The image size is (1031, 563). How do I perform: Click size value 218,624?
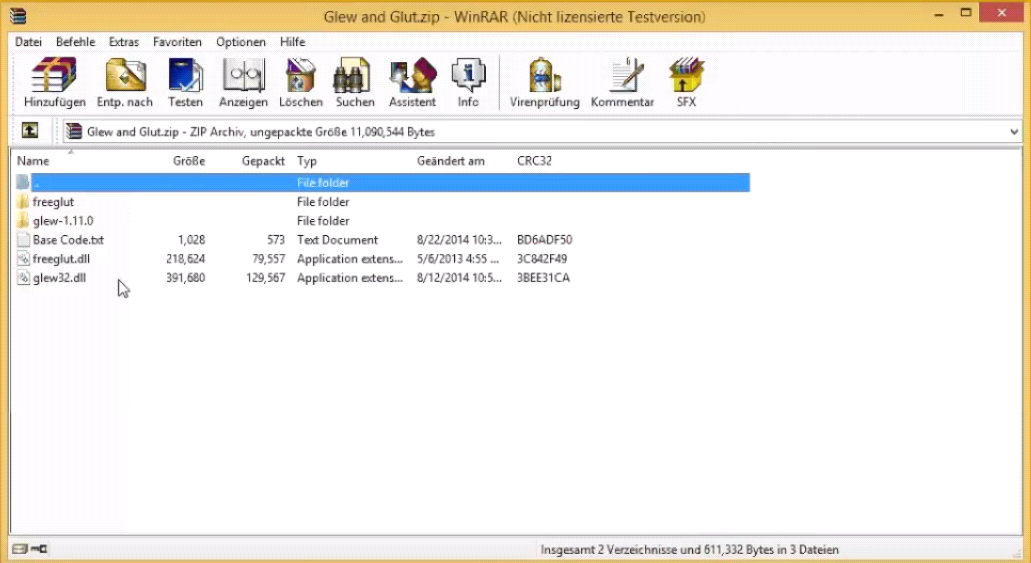tap(185, 259)
